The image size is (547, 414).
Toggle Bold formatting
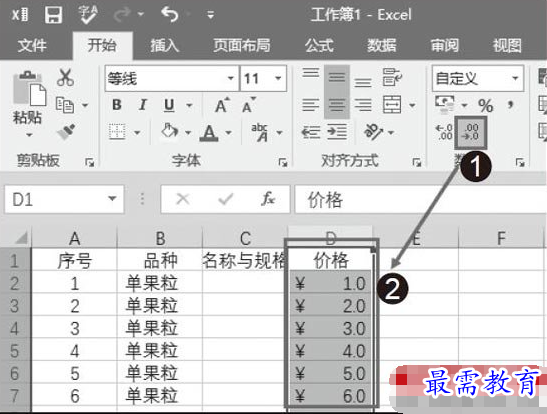[117, 105]
